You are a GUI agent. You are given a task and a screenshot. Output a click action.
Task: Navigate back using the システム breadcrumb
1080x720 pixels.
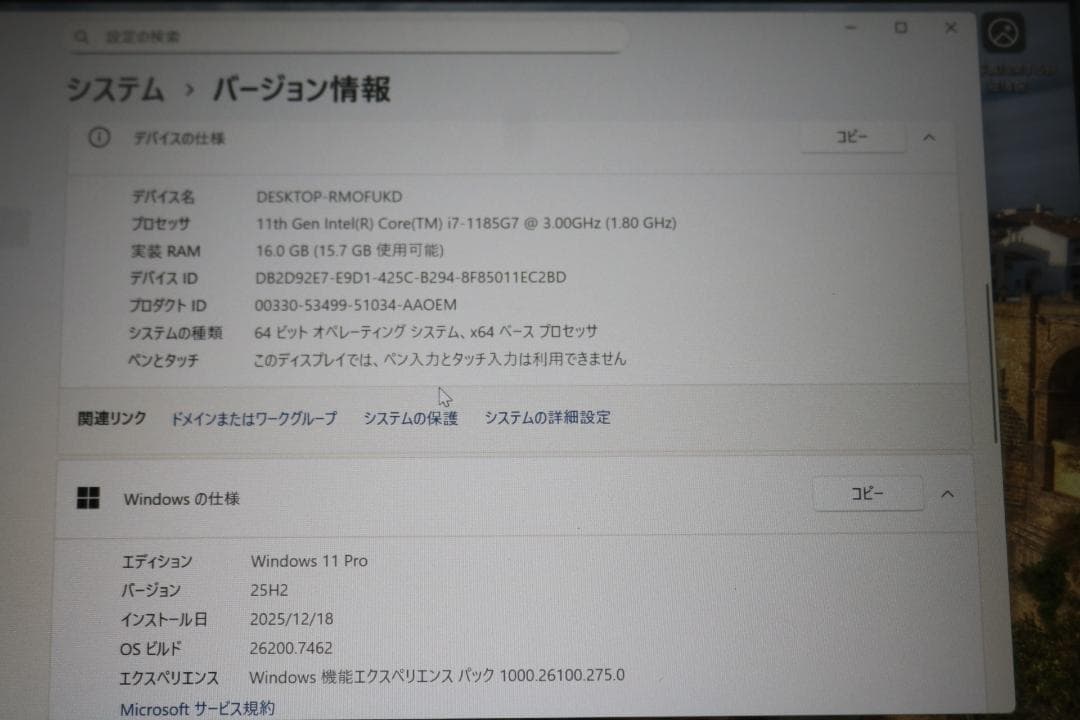(x=114, y=90)
